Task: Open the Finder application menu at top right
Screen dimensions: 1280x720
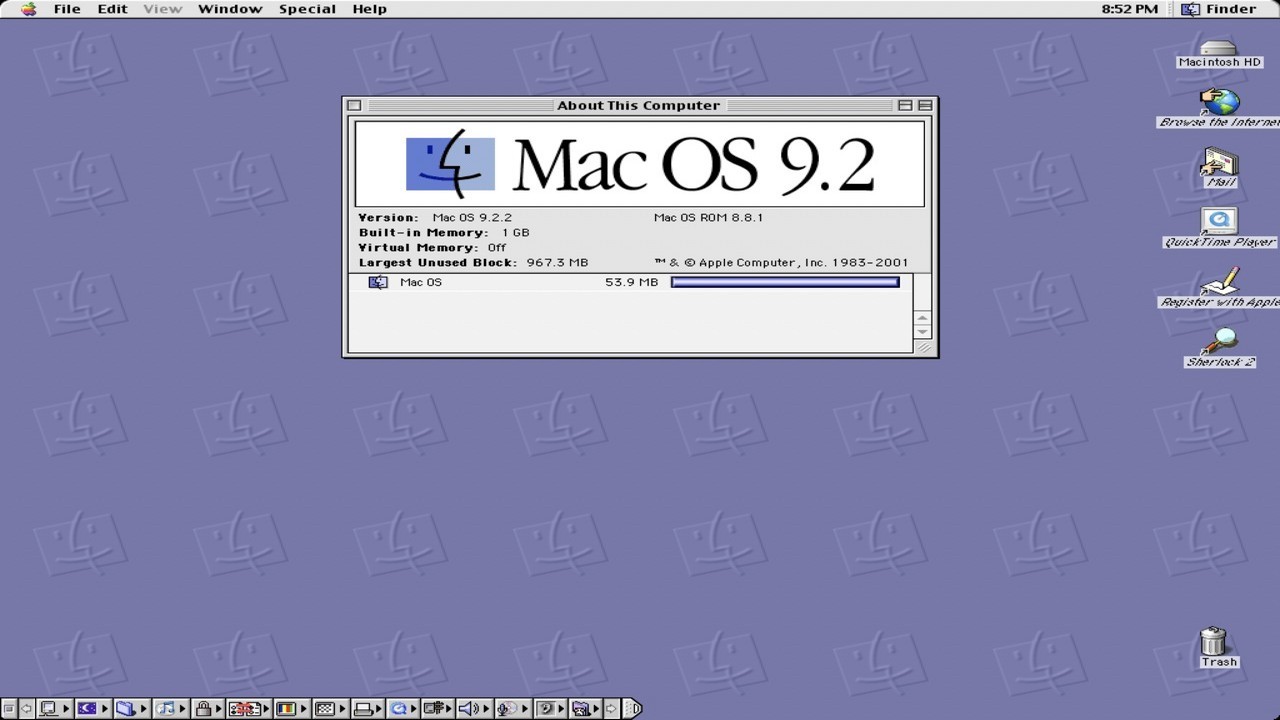Action: click(1219, 9)
